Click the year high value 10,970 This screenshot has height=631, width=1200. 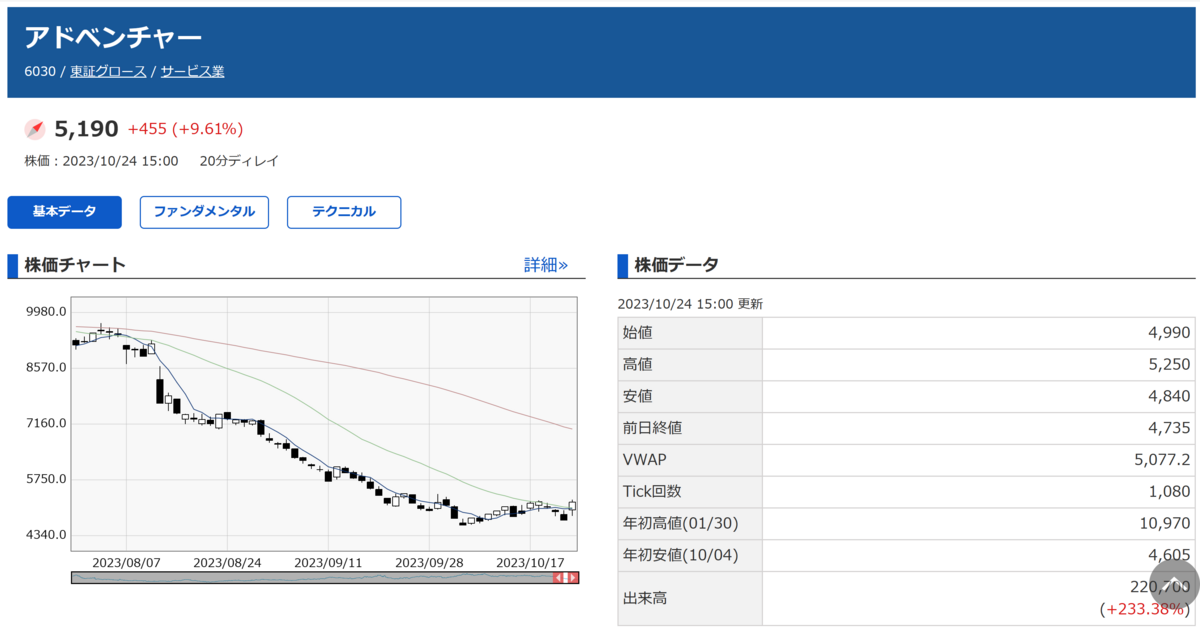tap(1166, 524)
